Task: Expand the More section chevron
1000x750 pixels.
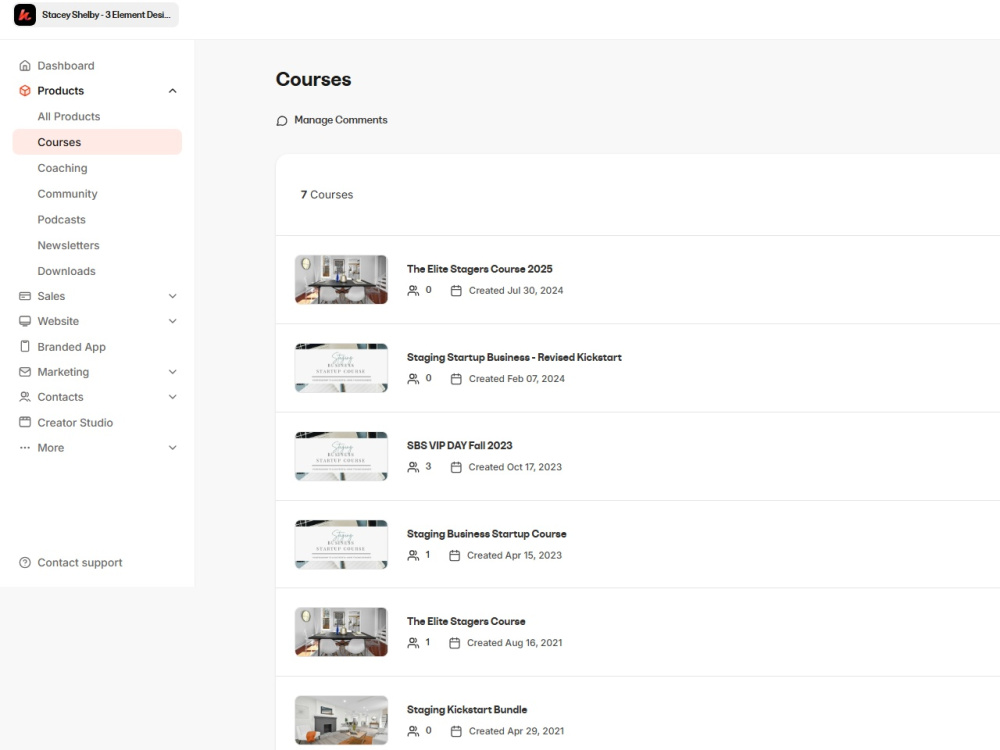Action: coord(172,448)
